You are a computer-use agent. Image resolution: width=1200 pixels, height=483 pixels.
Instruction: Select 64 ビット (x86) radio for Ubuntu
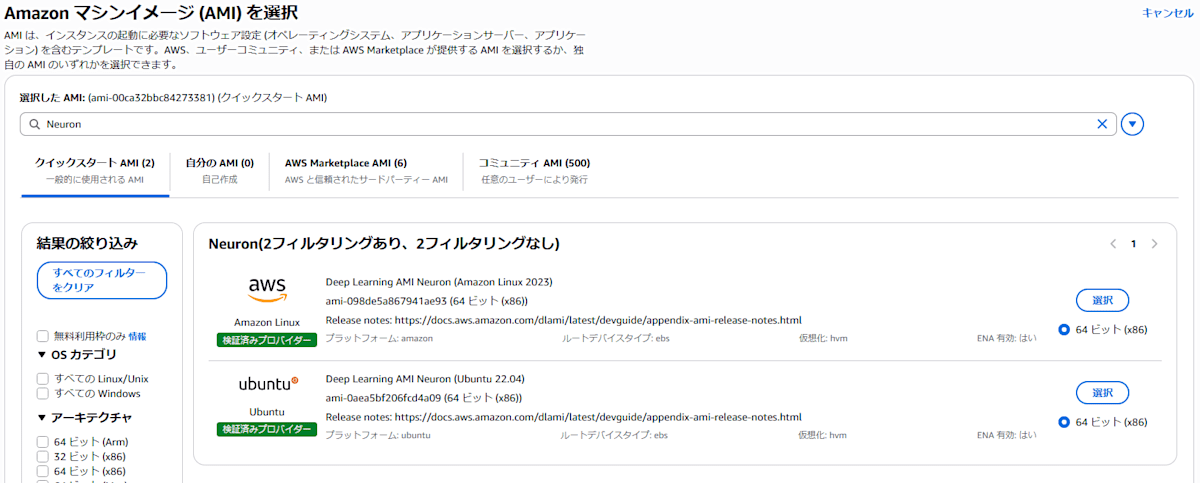(1064, 422)
